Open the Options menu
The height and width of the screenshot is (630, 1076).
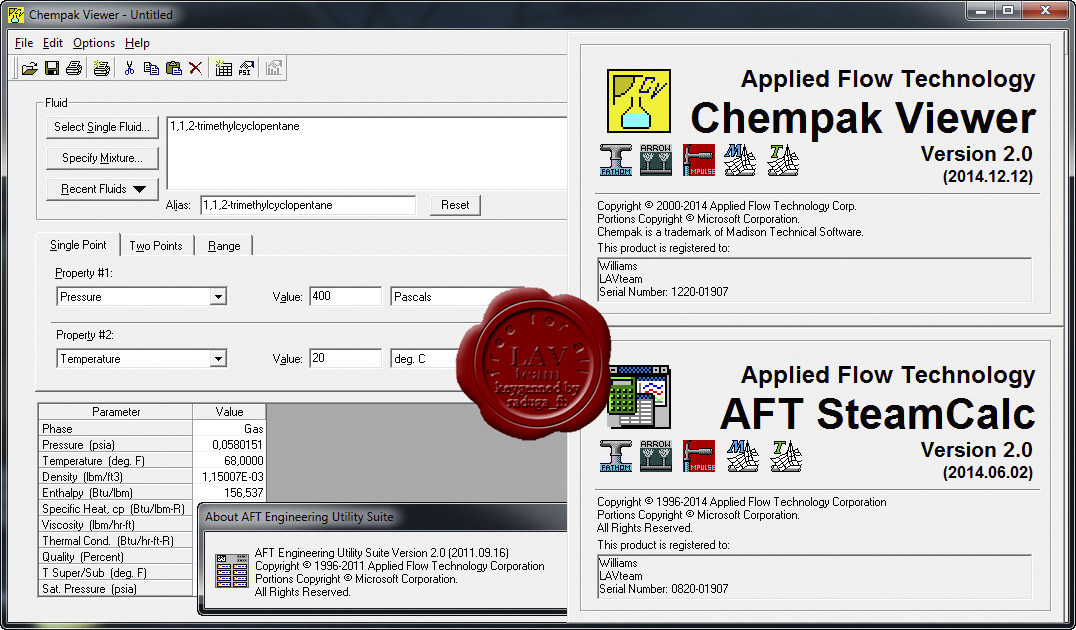pyautogui.click(x=94, y=43)
